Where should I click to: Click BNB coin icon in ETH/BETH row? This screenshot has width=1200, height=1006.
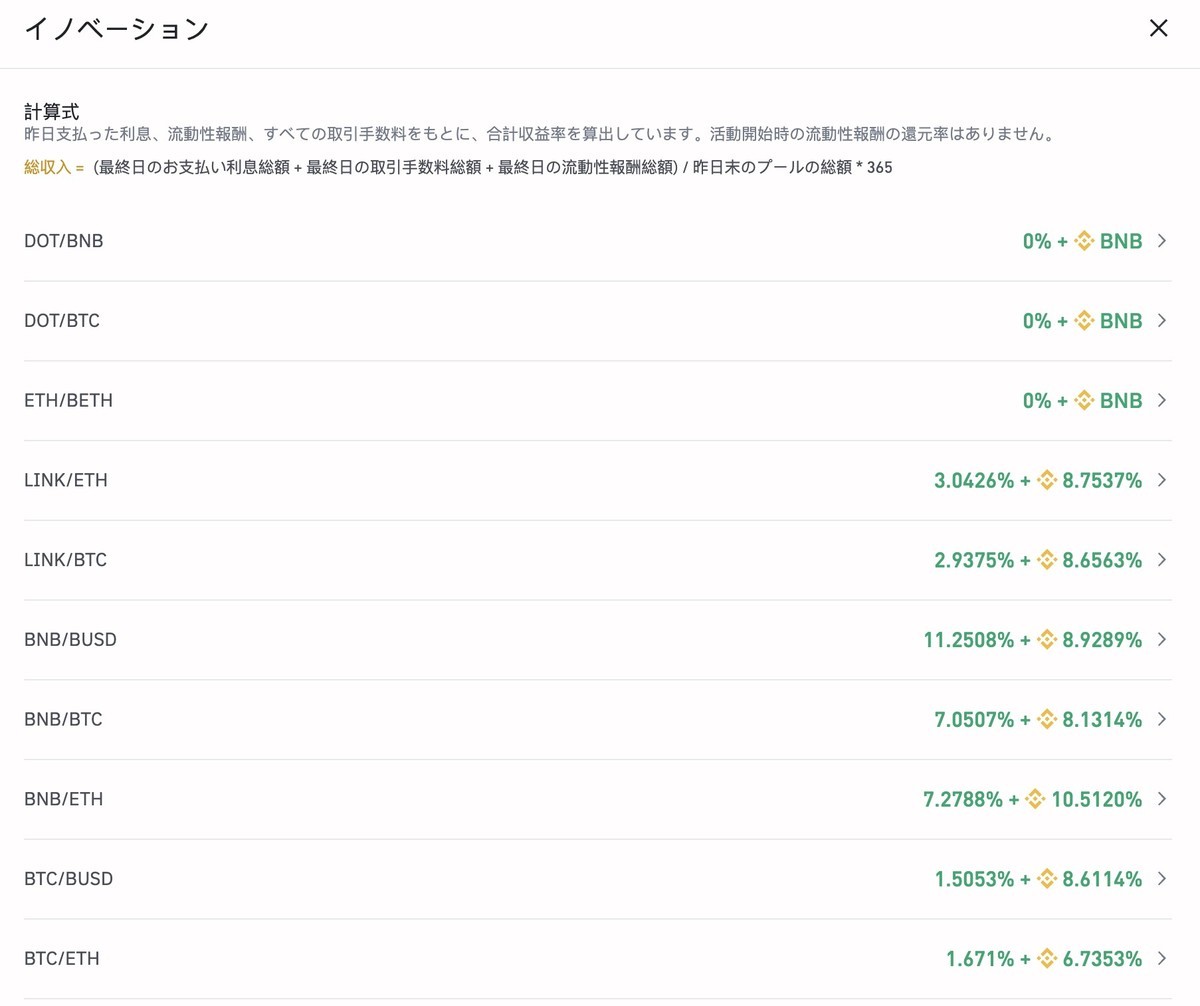(x=1084, y=400)
